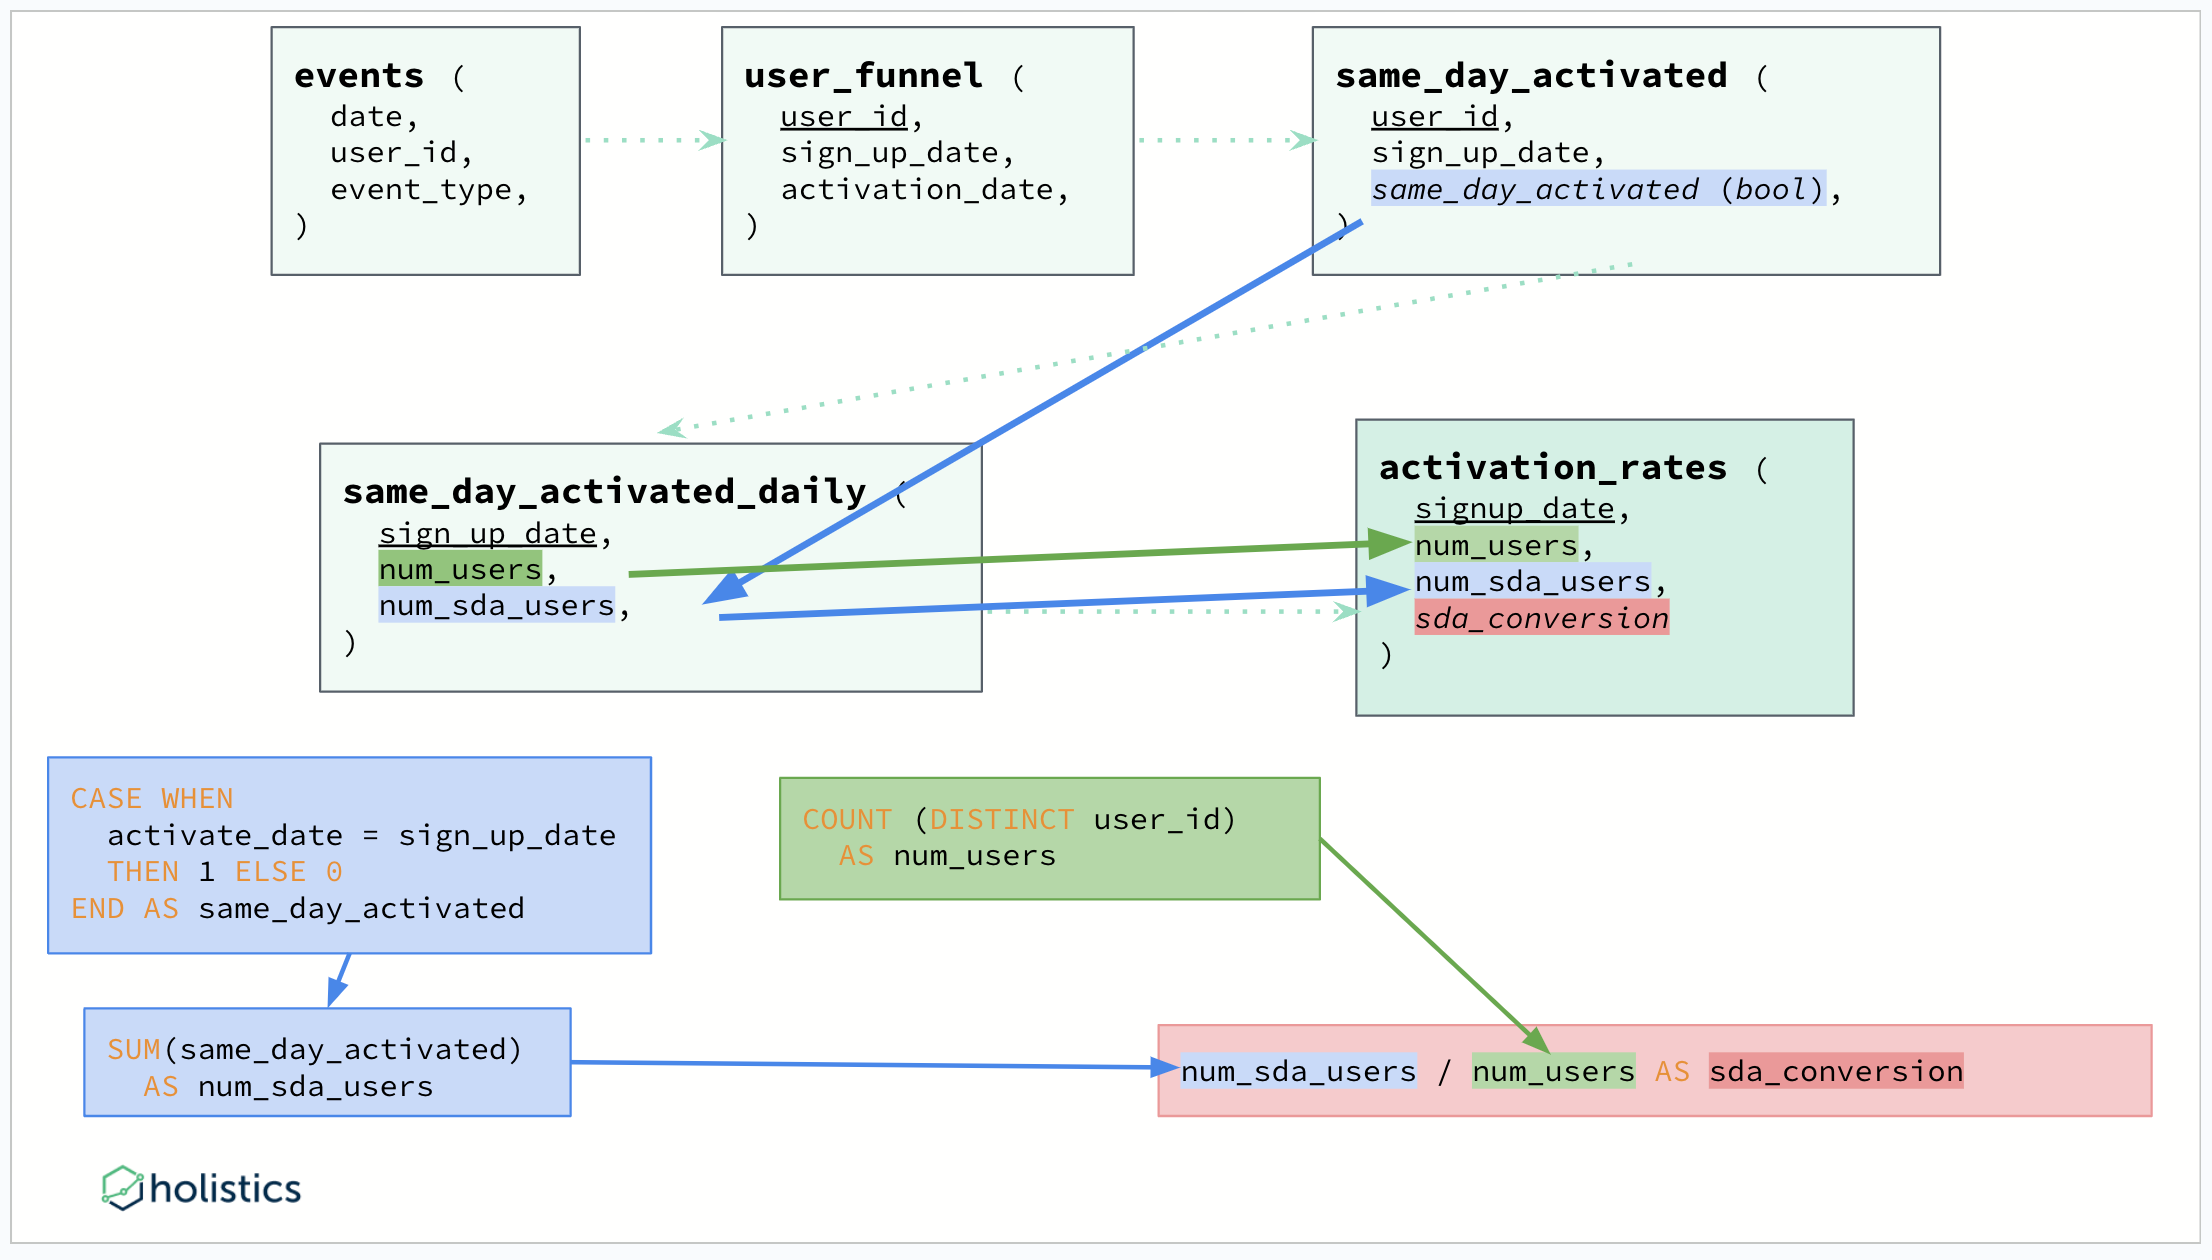Click green num_users field in same_day_activated_daily

pos(459,570)
